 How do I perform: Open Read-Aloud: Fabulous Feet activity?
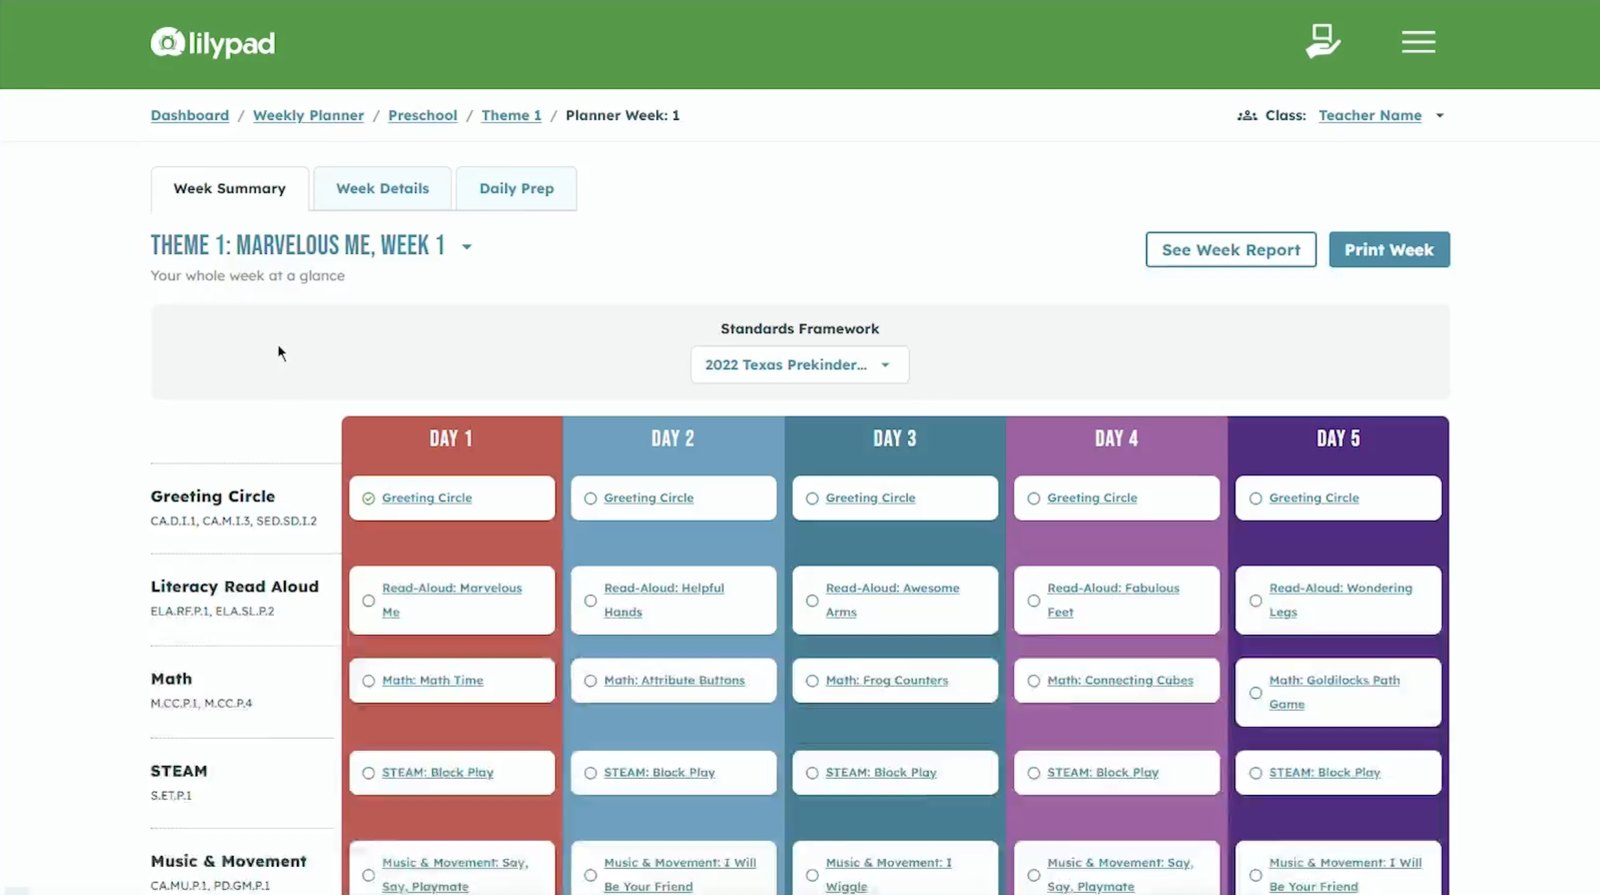coord(1113,600)
